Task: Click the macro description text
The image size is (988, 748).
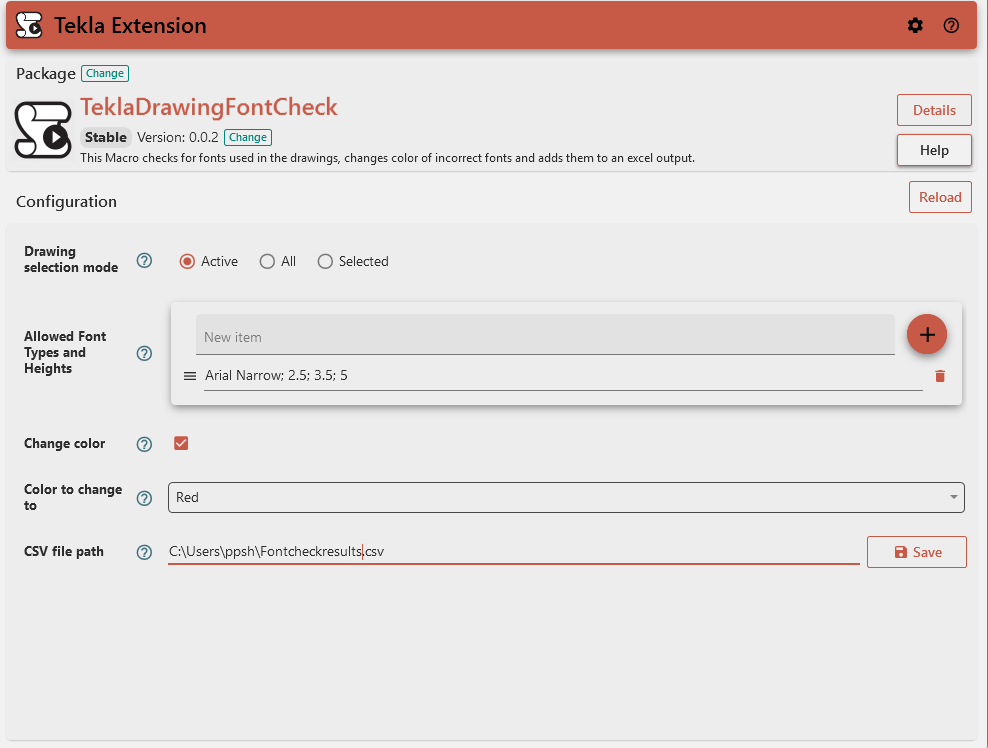Action: coord(388,158)
